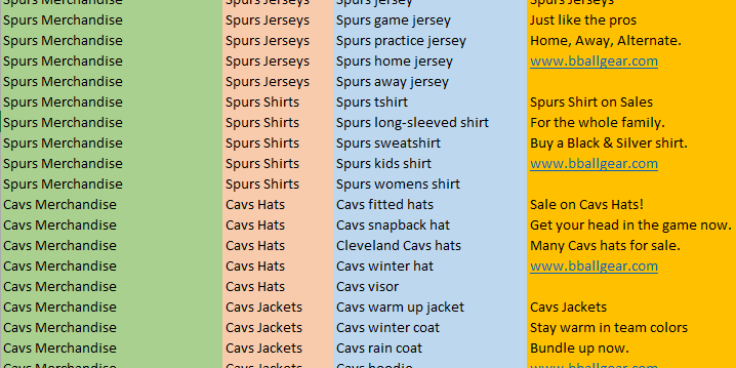The width and height of the screenshot is (736, 368).
Task: Click the 'Sale on Cavs Hats!' headline cell
Action: pos(631,205)
